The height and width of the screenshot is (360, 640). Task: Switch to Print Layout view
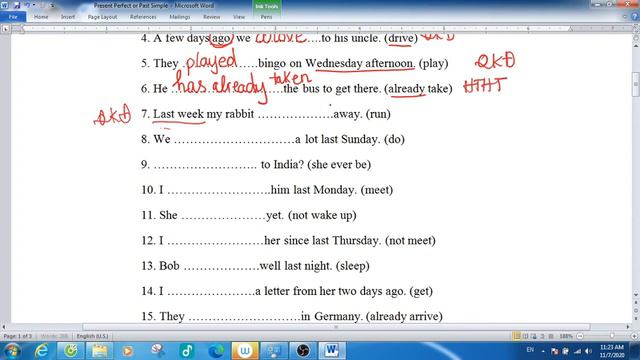tap(517, 336)
